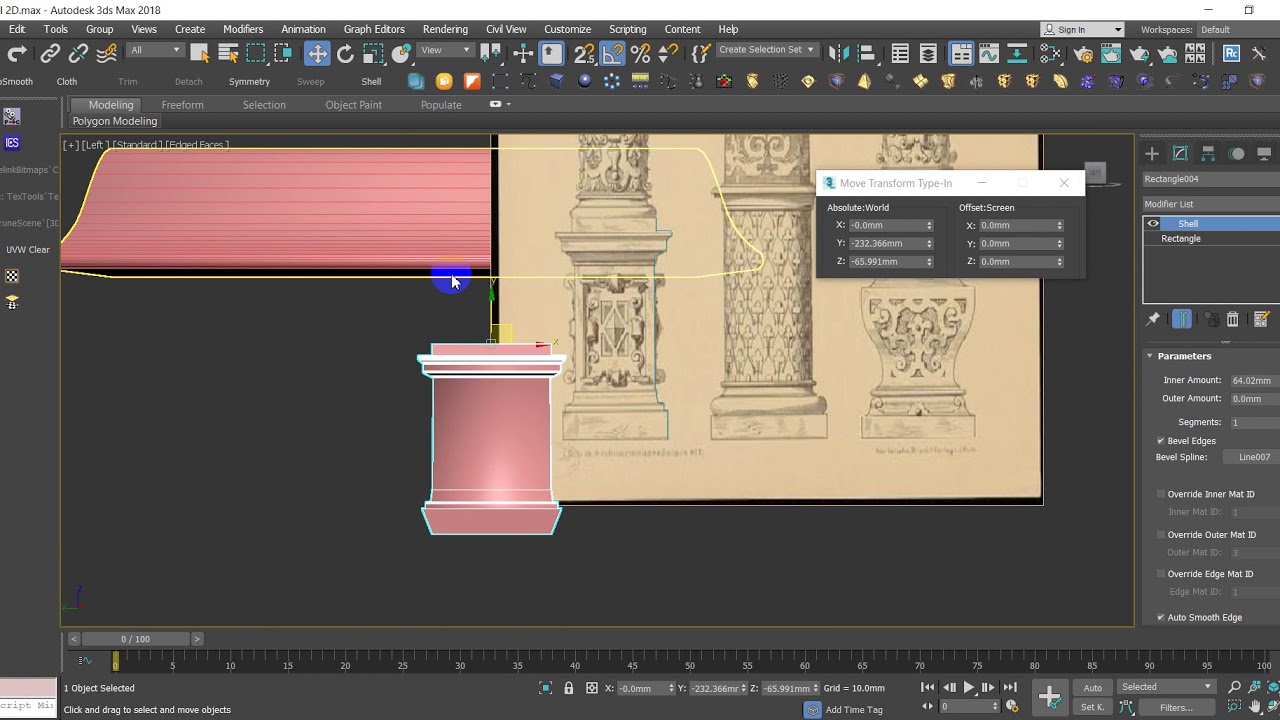Click the Isolate Selection toggle icon
1280x720 pixels.
click(545, 688)
